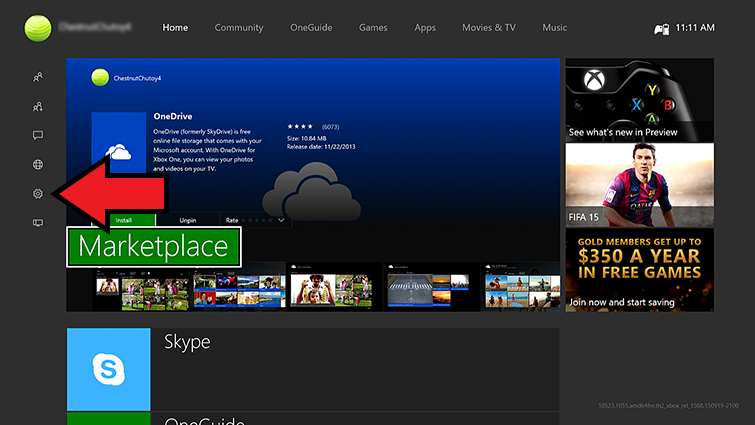Go to the Games tab
The image size is (755, 425).
point(373,28)
